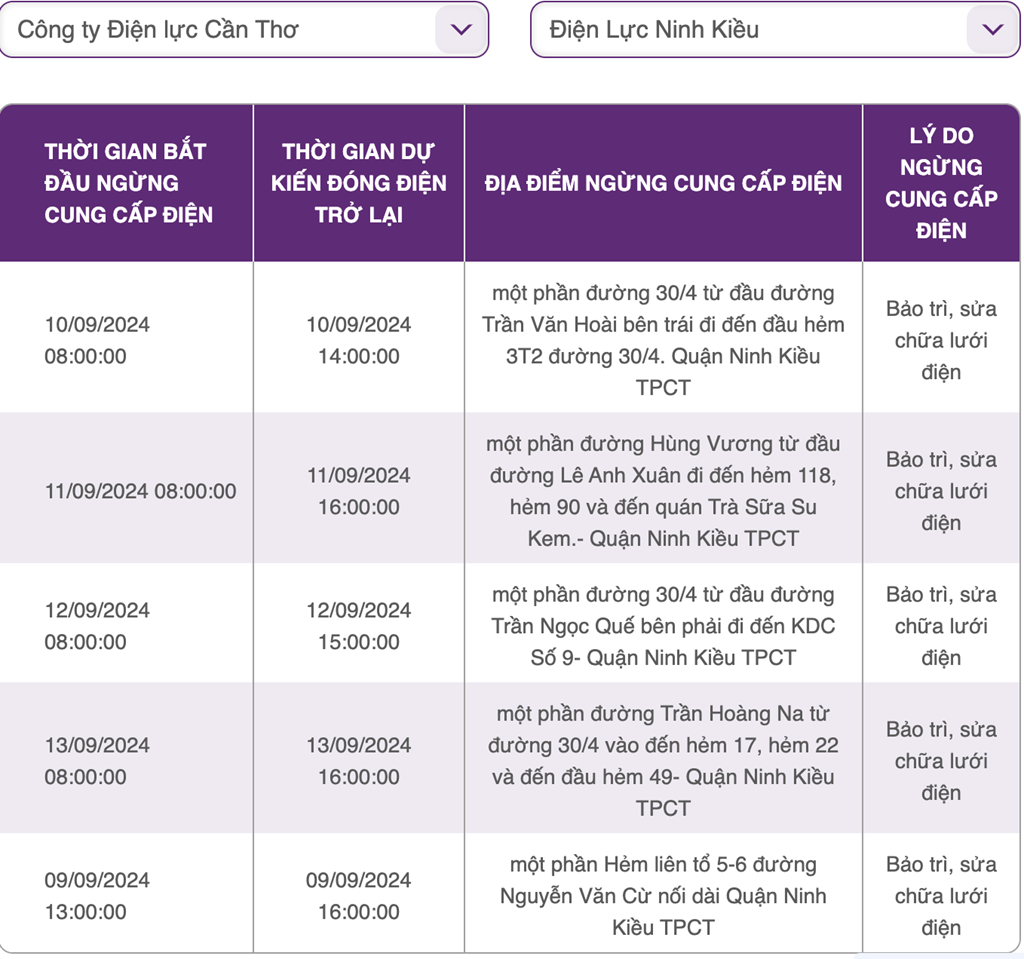Click the 12/09/2024 15:00:00 restore time
This screenshot has height=959, width=1024.
coord(359,626)
